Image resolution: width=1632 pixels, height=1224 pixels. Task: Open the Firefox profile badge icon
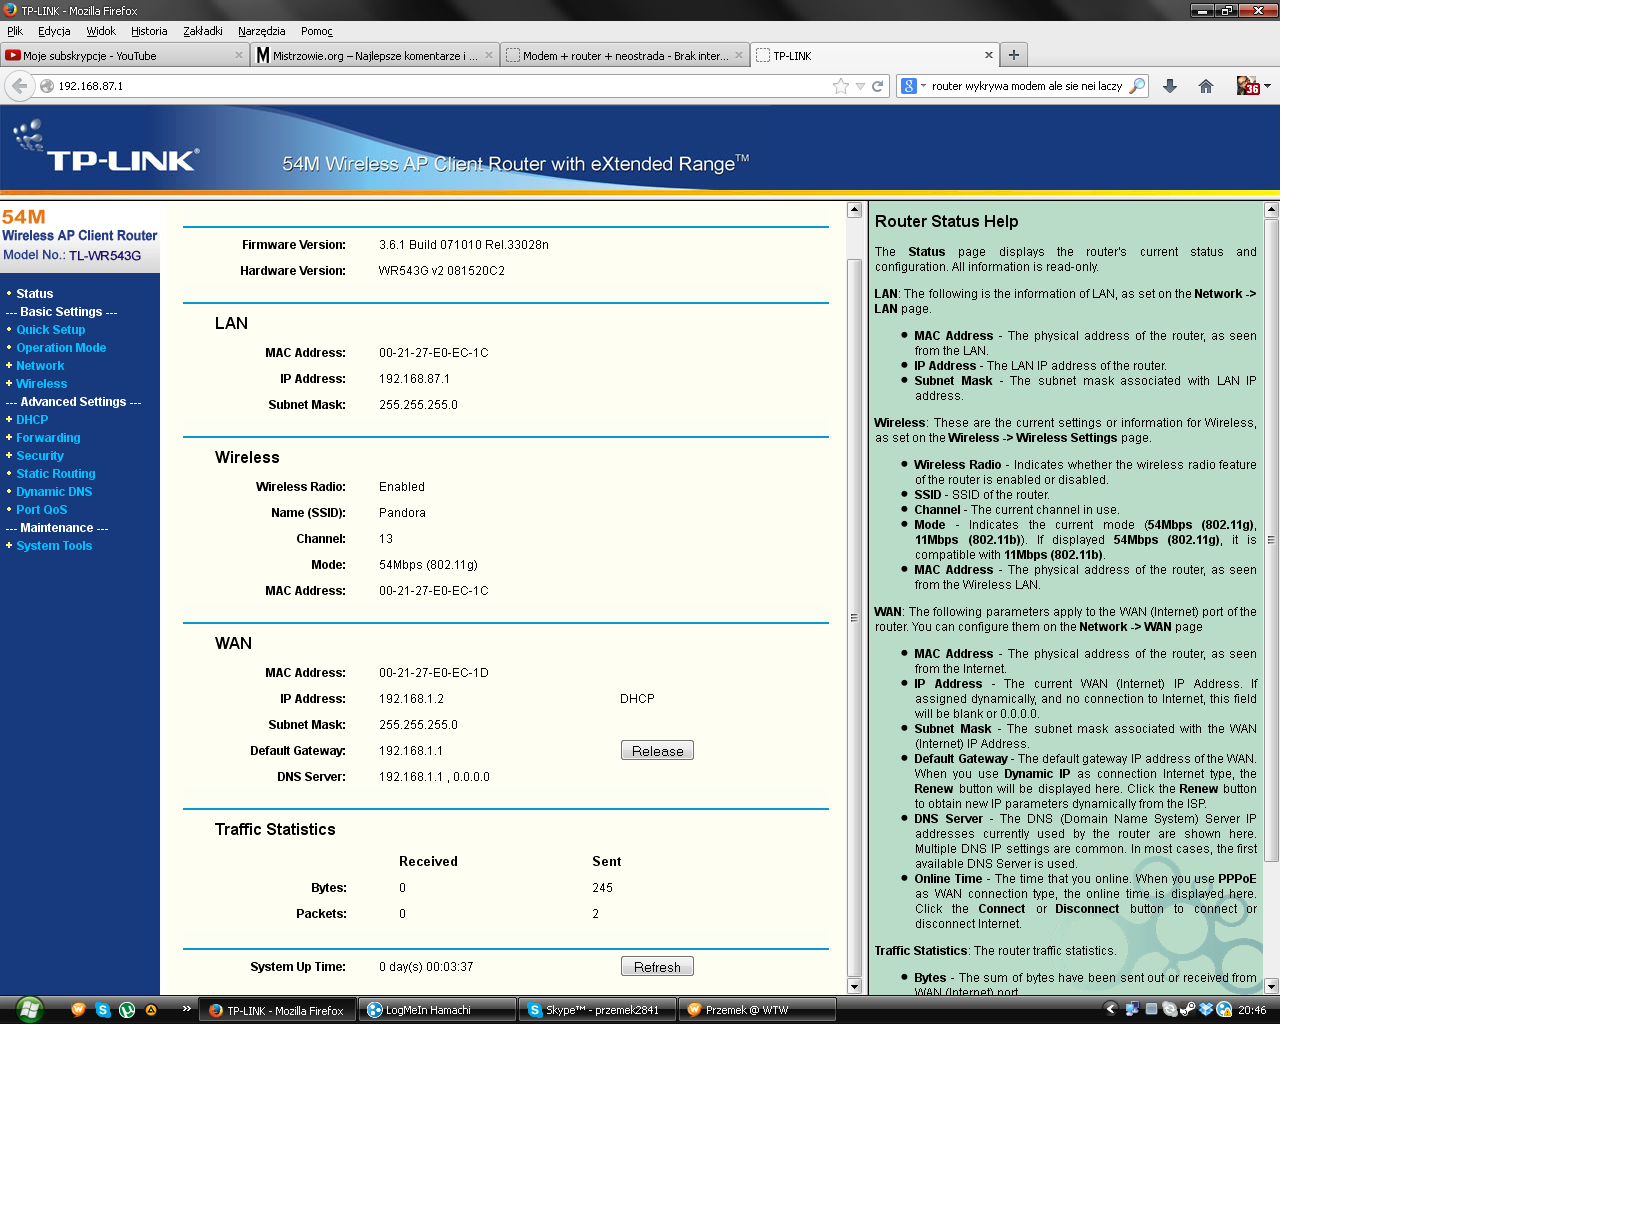pos(1249,86)
